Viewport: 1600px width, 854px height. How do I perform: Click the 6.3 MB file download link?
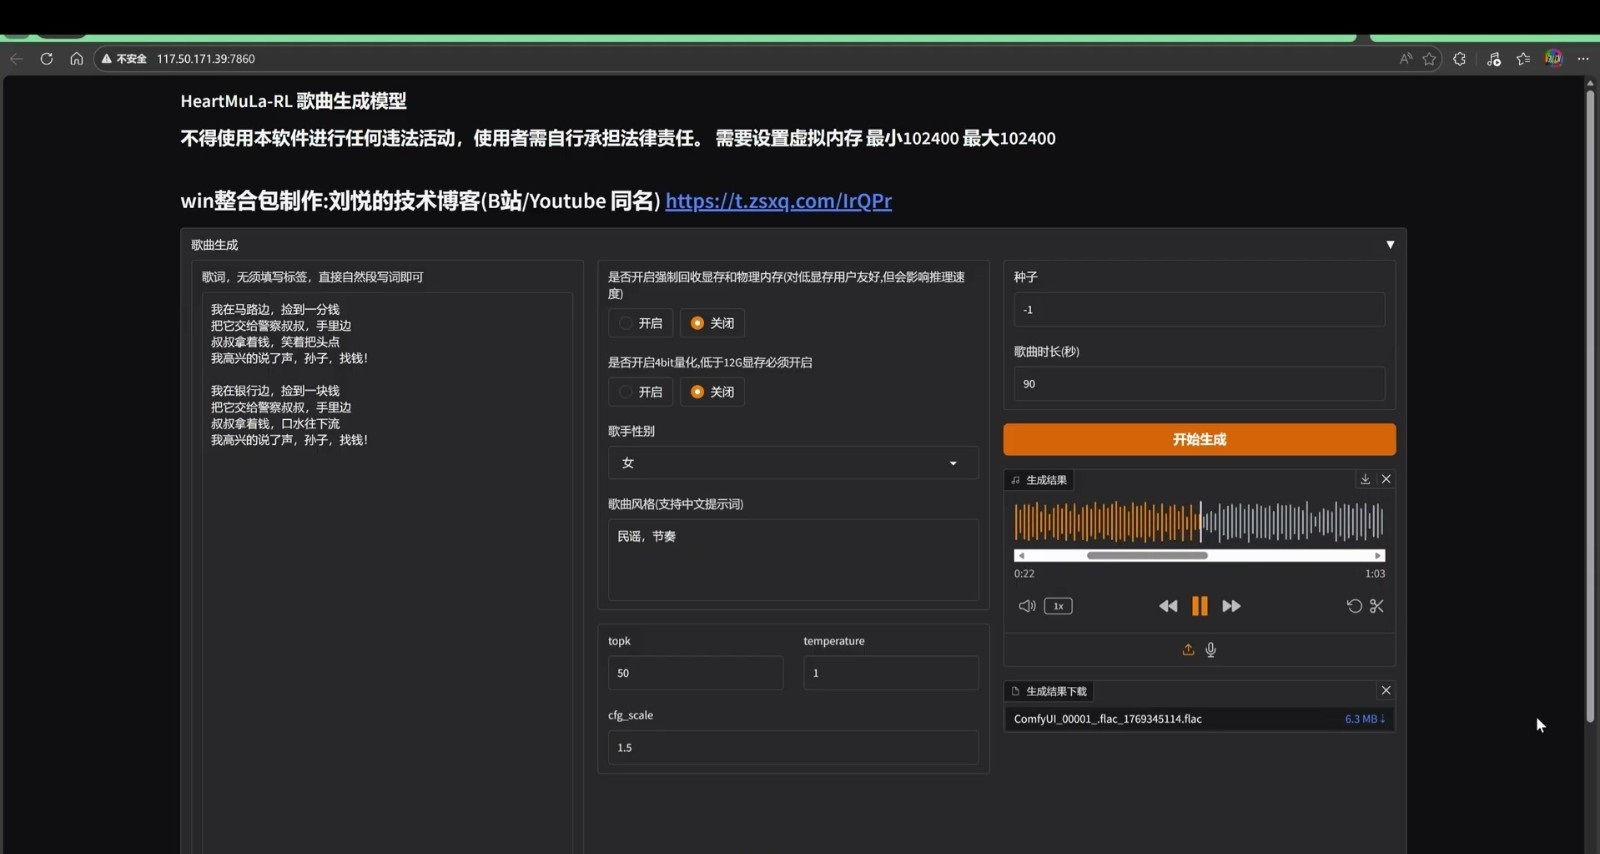[1364, 719]
